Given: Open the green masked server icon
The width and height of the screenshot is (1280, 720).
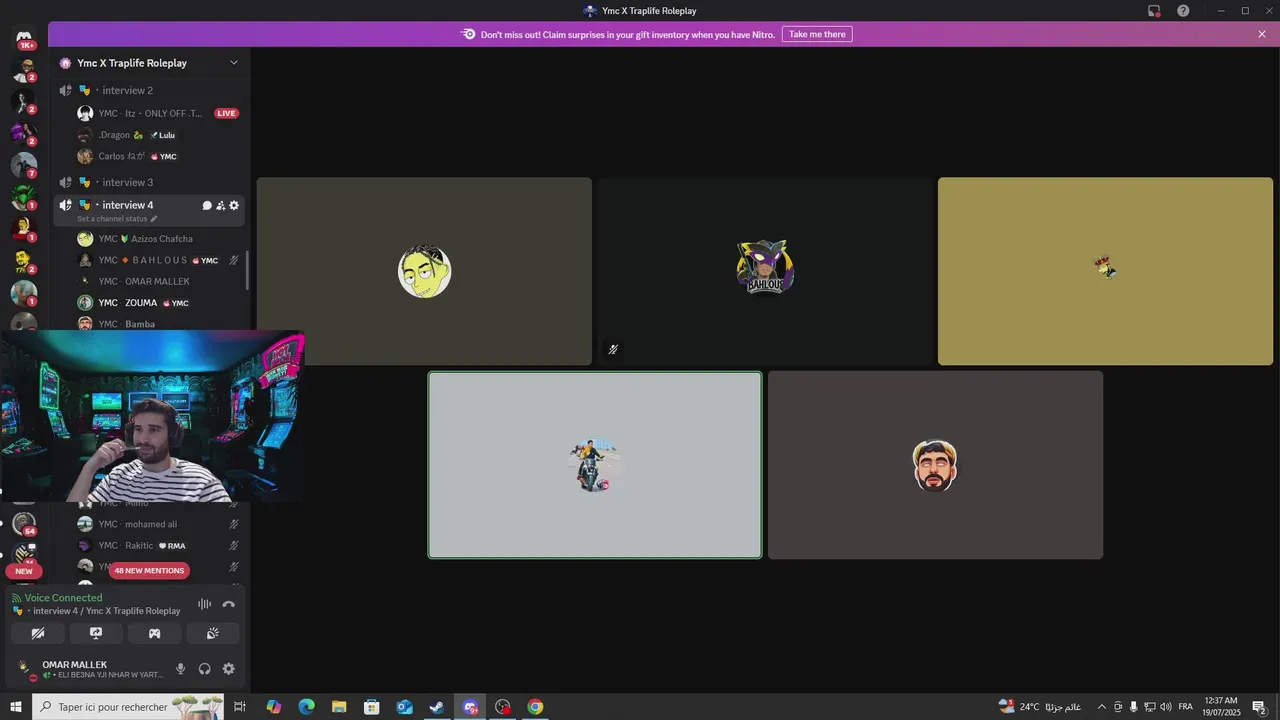Looking at the screenshot, I should tap(24, 197).
